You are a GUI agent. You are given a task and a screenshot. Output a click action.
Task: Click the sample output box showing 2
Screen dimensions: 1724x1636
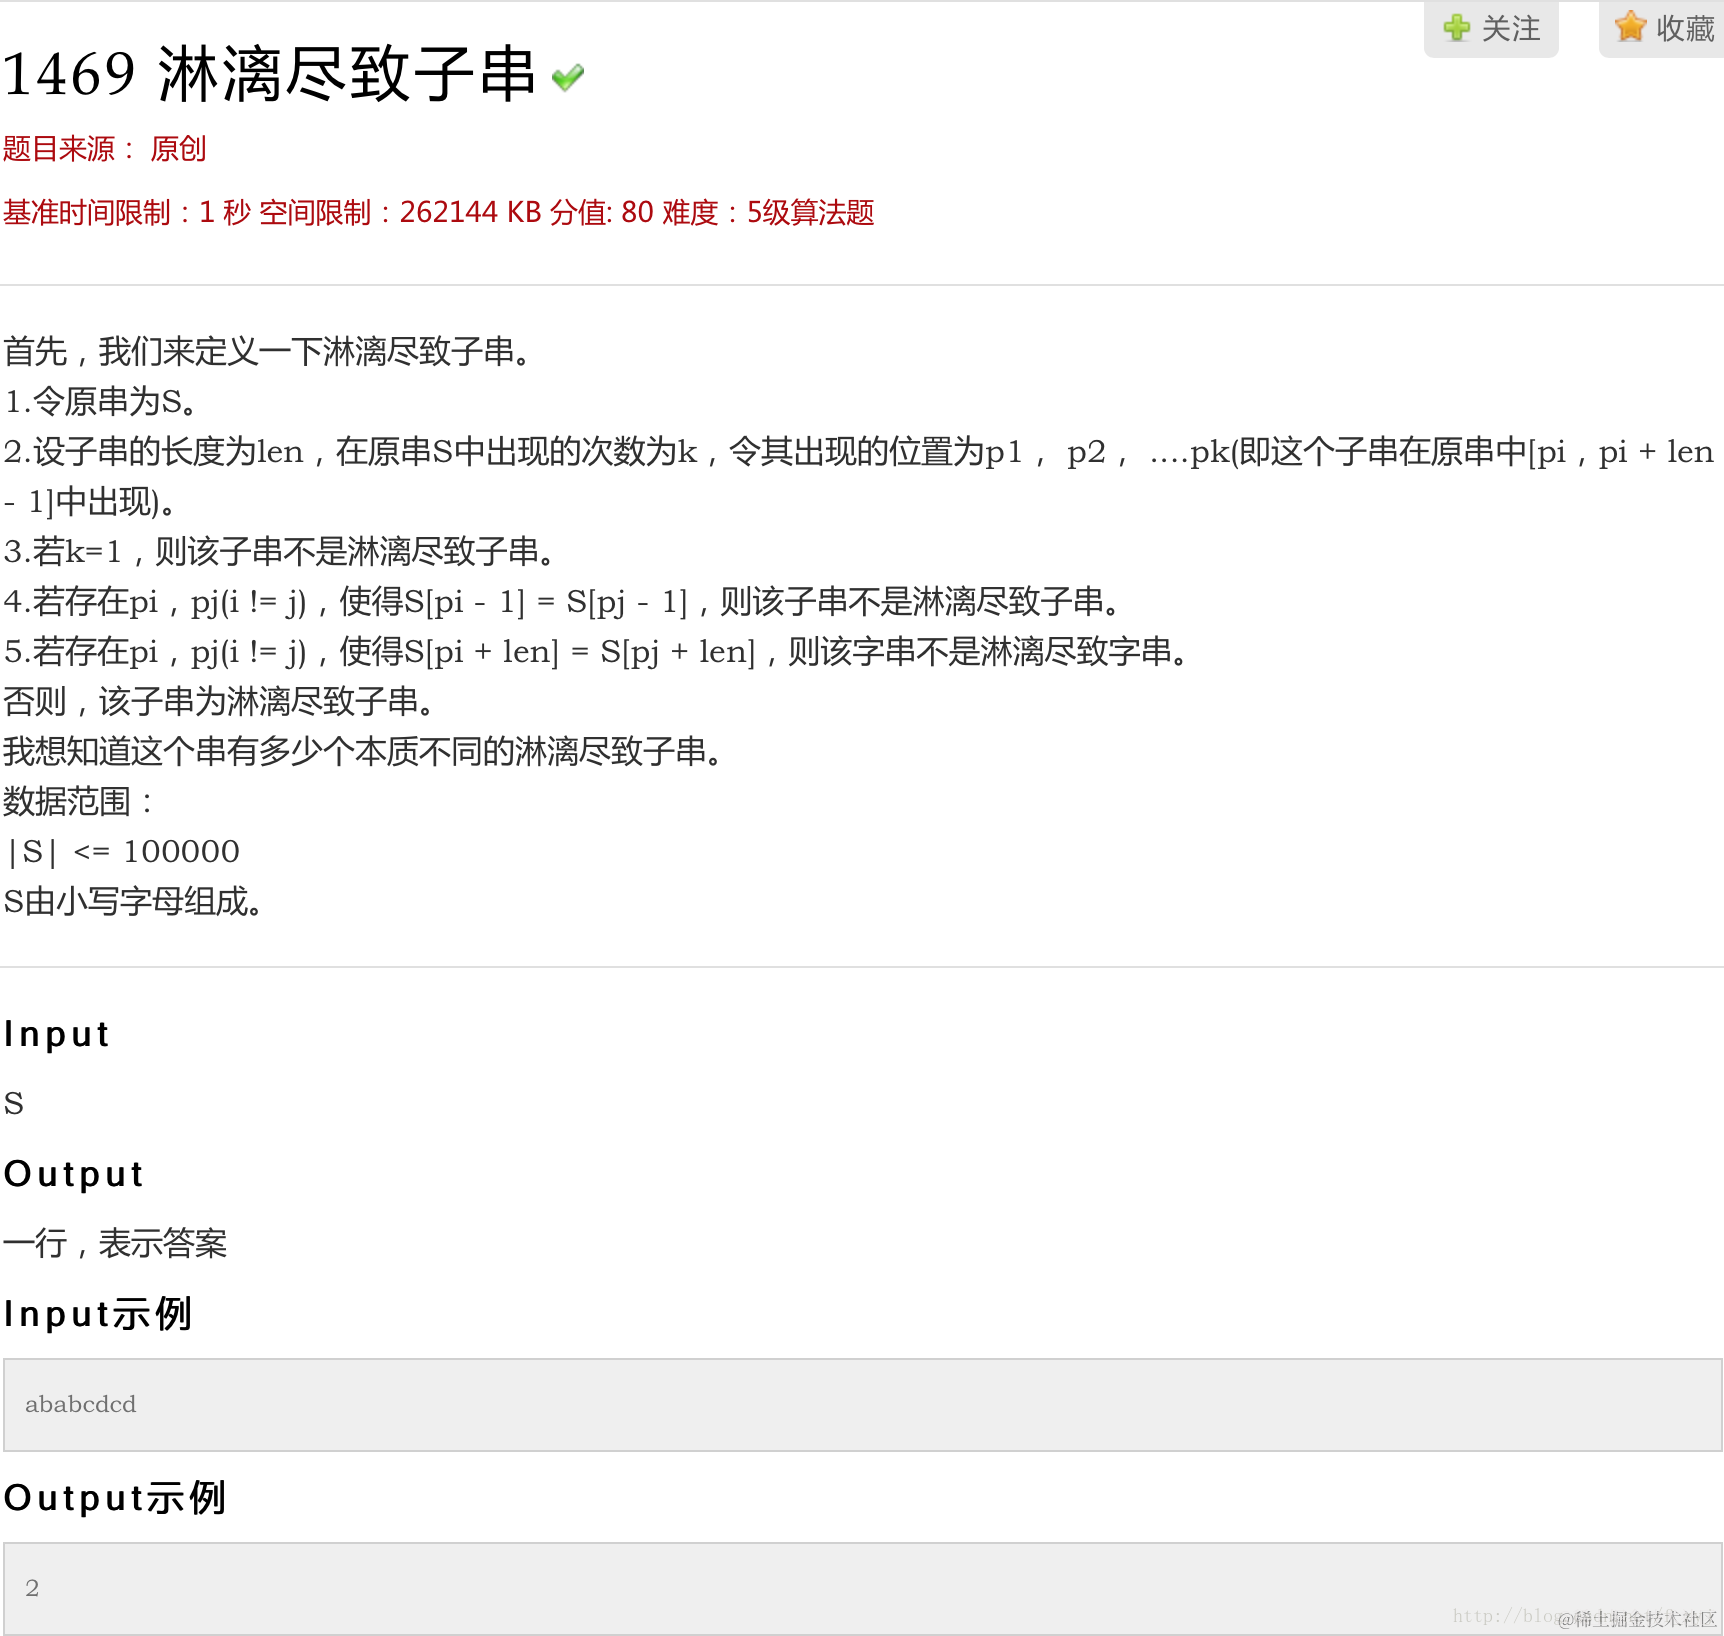[x=862, y=1588]
